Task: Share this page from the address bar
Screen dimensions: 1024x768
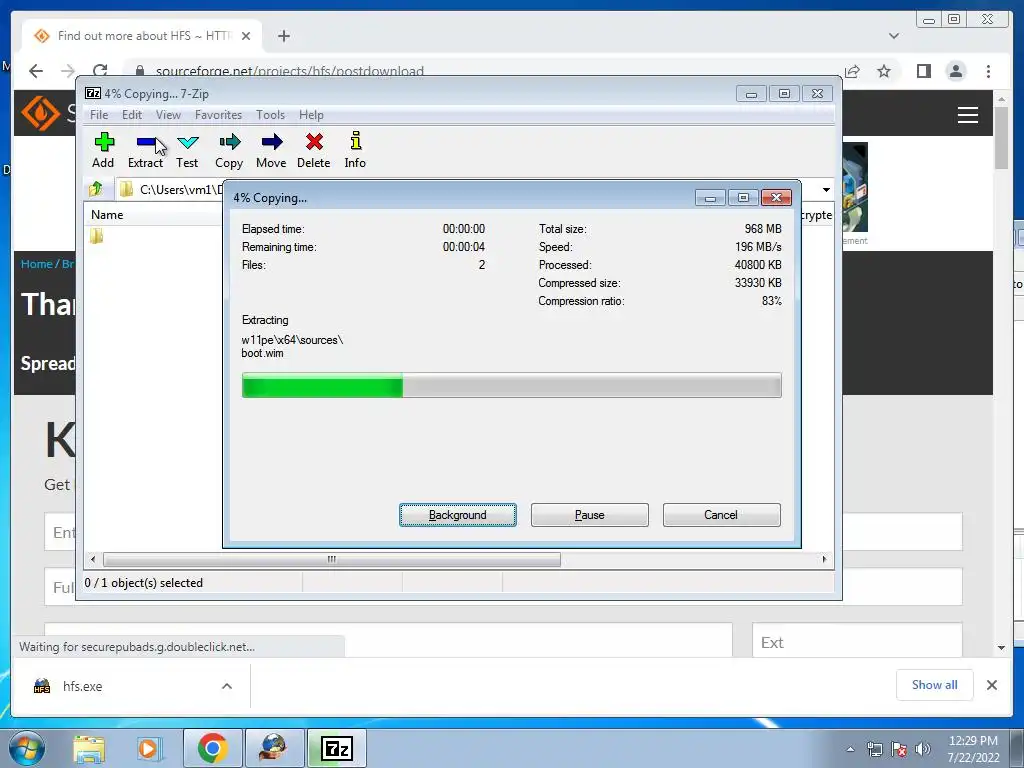Action: click(x=852, y=71)
